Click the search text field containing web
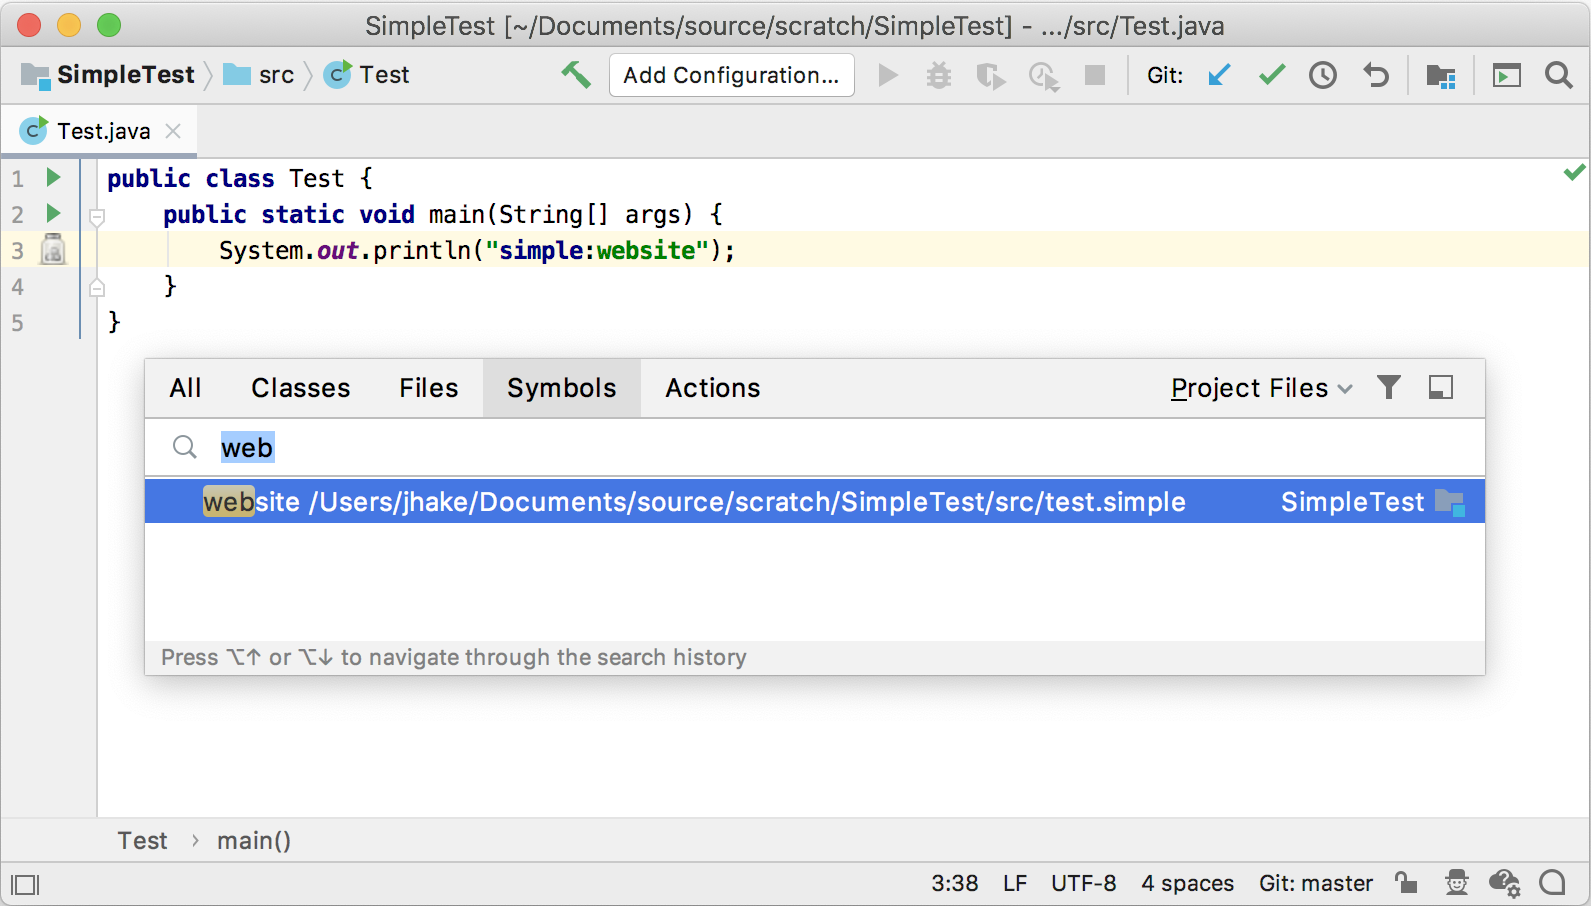The image size is (1591, 906). click(x=700, y=448)
